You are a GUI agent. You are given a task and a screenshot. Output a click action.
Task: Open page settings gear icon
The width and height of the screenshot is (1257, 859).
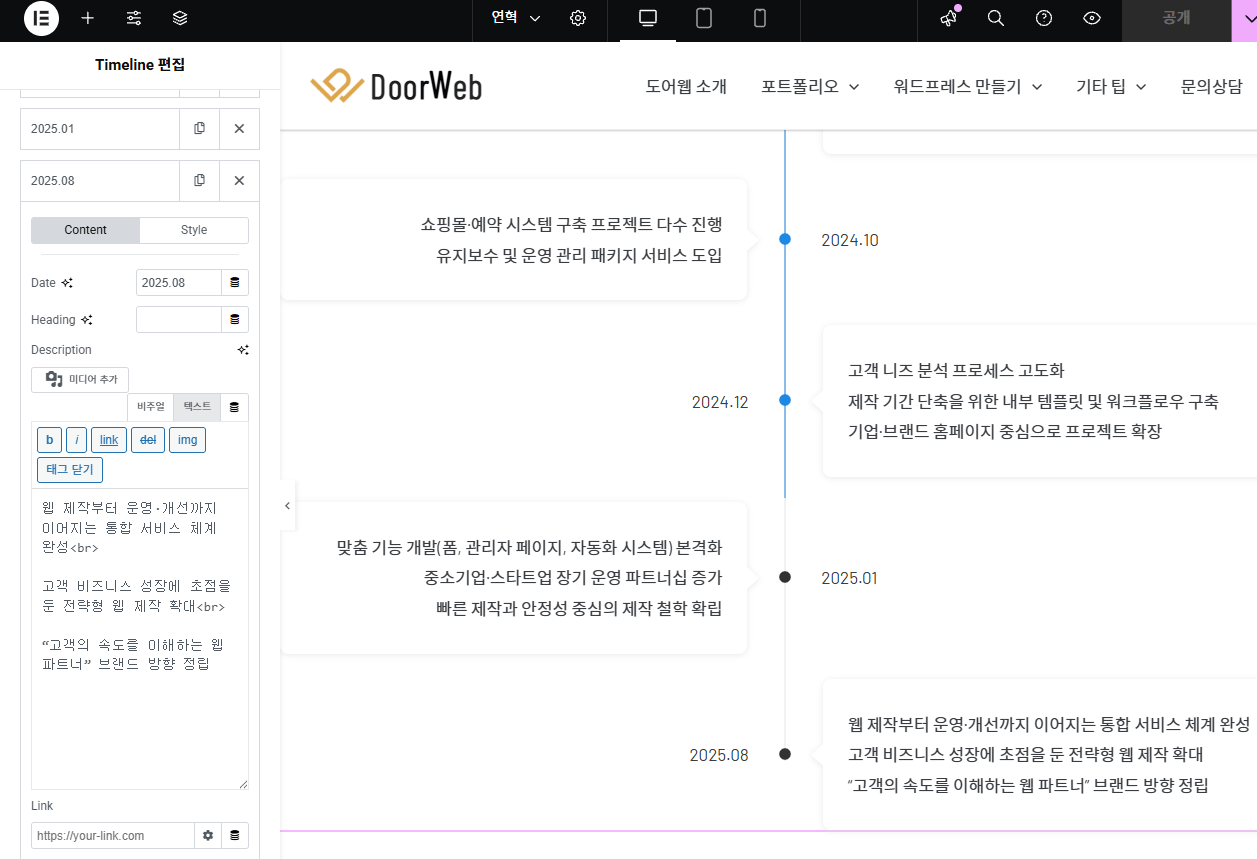(x=578, y=19)
